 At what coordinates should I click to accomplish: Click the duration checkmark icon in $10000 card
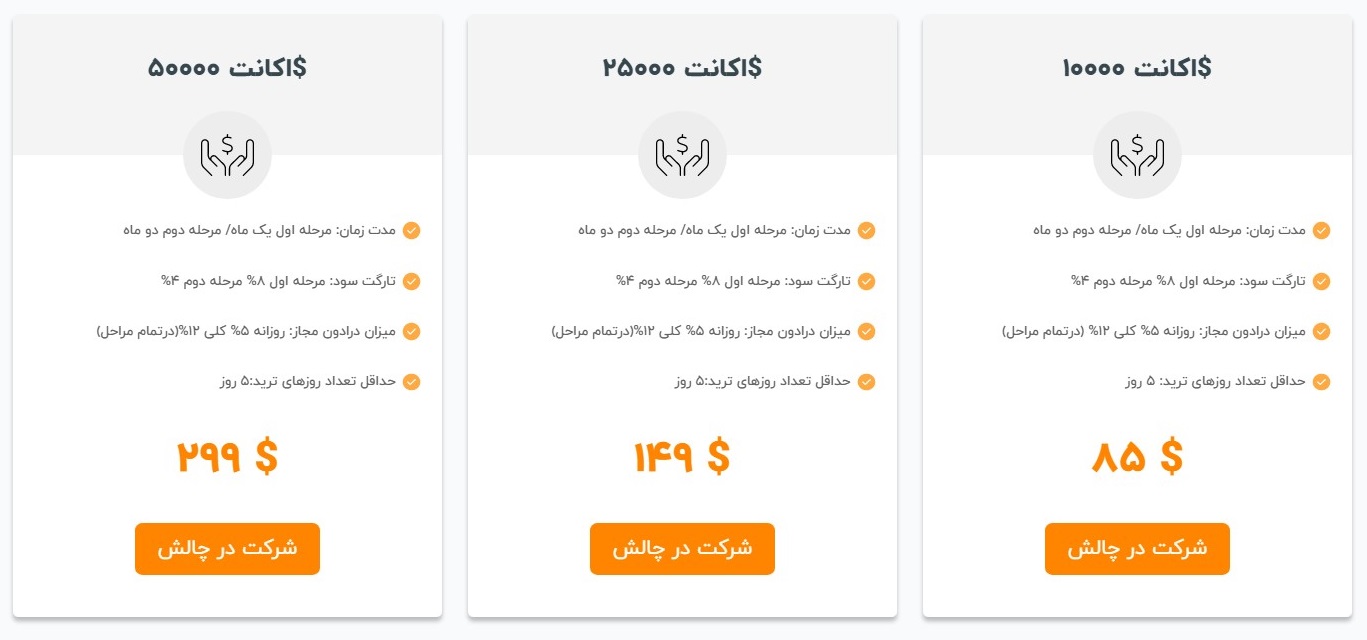(x=1322, y=231)
